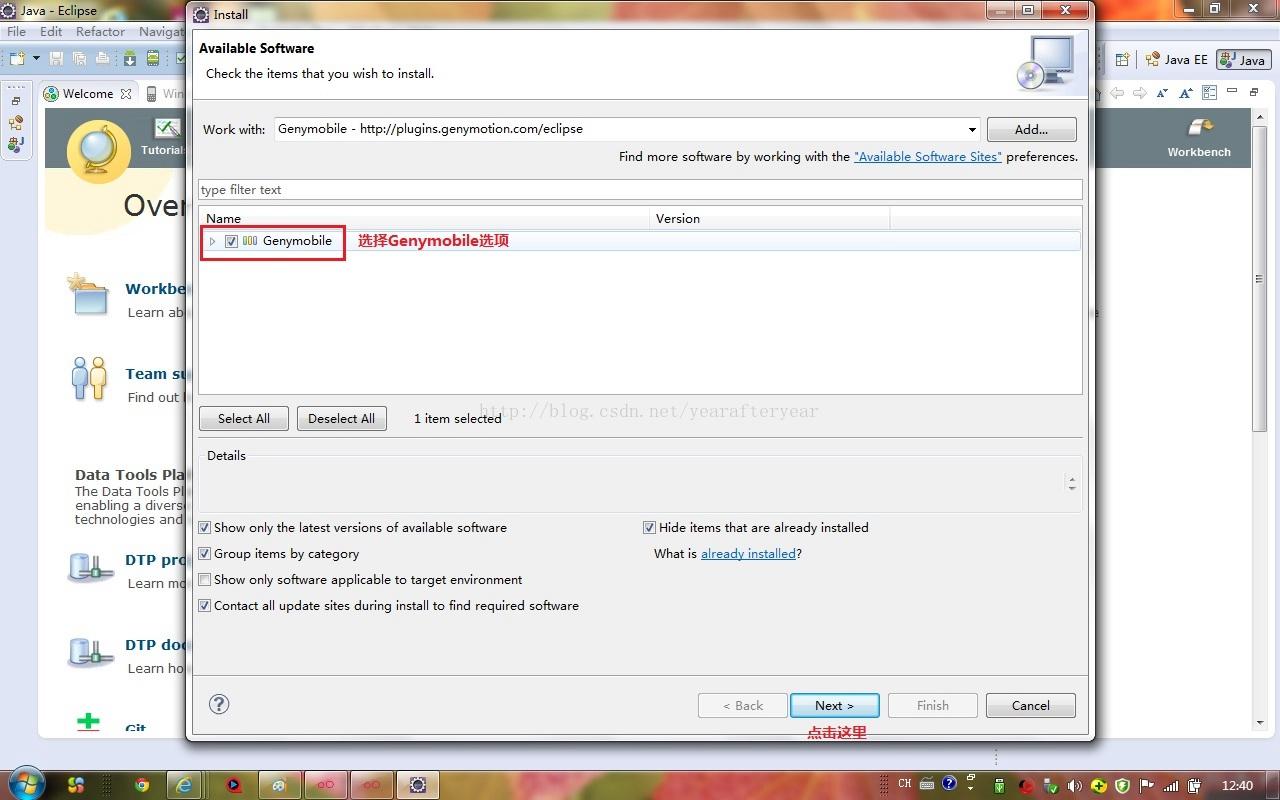Click the Next button to continue installing
This screenshot has height=800, width=1280.
tap(834, 705)
